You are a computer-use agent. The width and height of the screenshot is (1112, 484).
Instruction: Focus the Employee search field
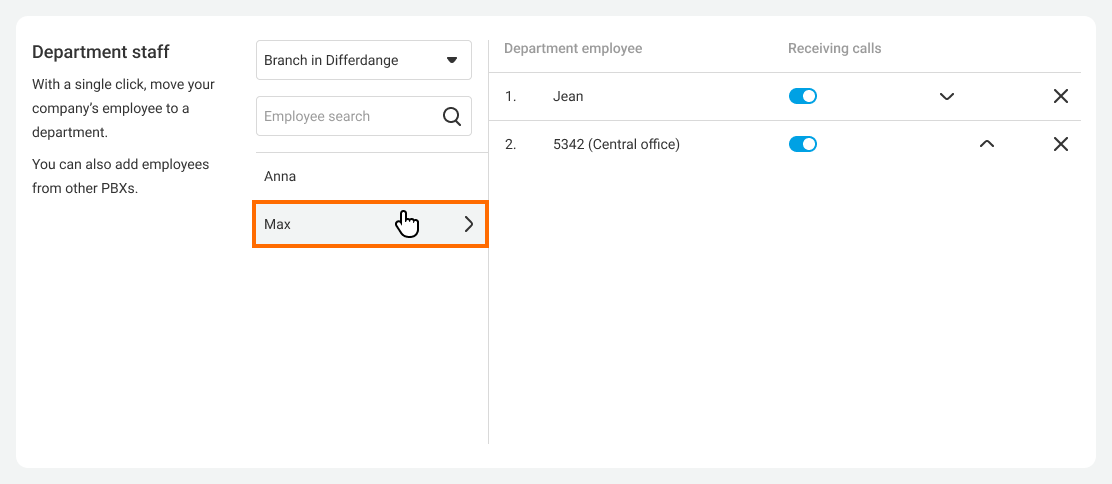345,116
